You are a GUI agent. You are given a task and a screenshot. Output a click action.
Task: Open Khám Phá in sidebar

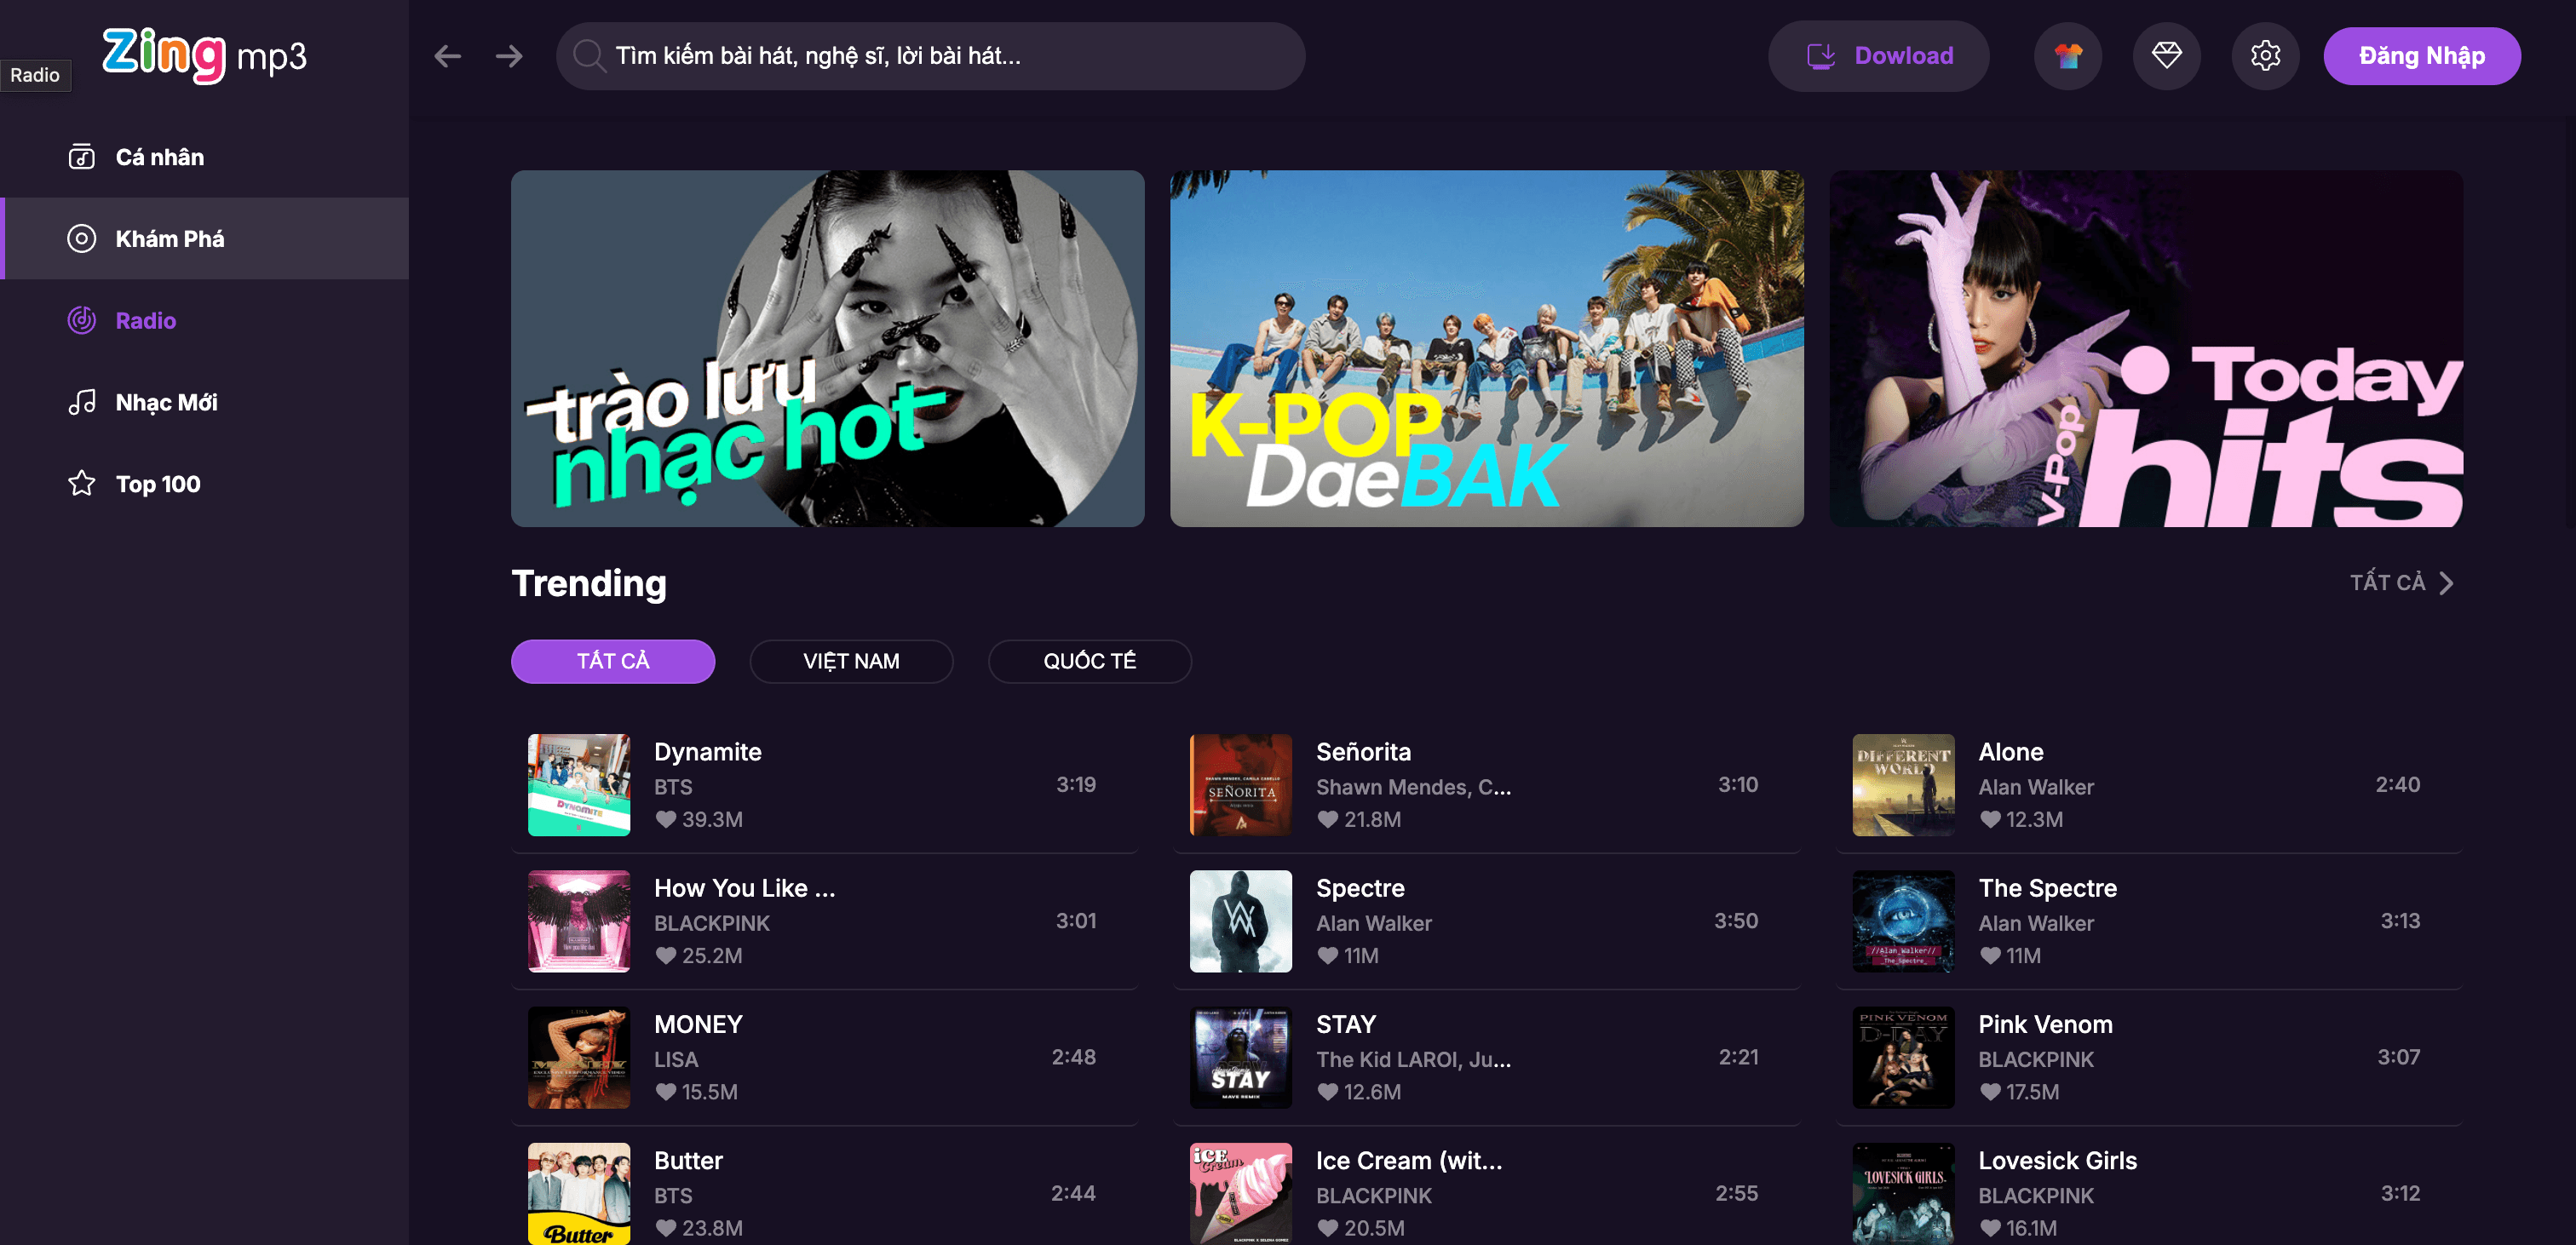click(x=204, y=239)
